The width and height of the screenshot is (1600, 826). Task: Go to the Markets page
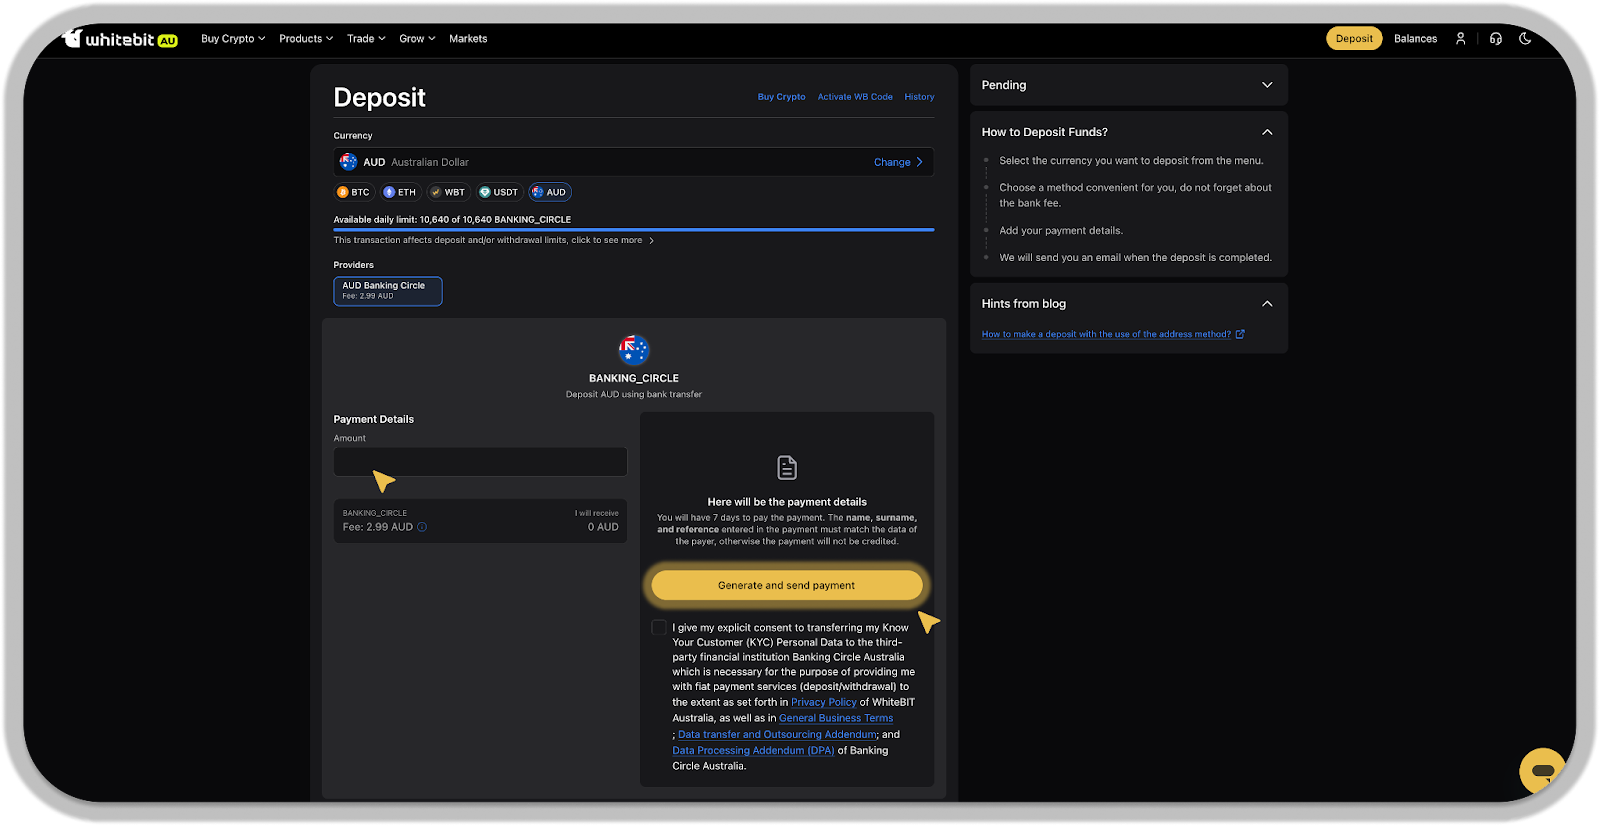tap(468, 38)
